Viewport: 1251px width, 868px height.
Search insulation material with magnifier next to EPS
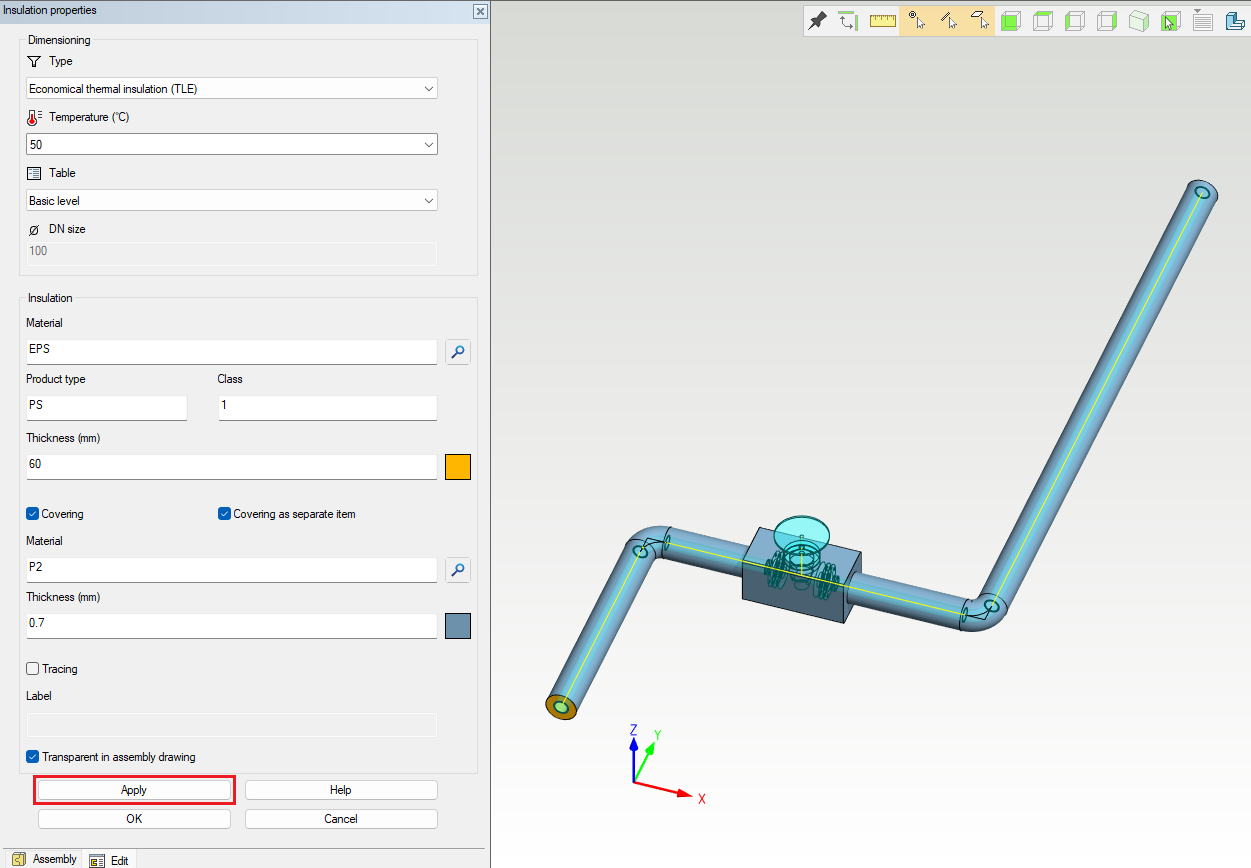(458, 351)
